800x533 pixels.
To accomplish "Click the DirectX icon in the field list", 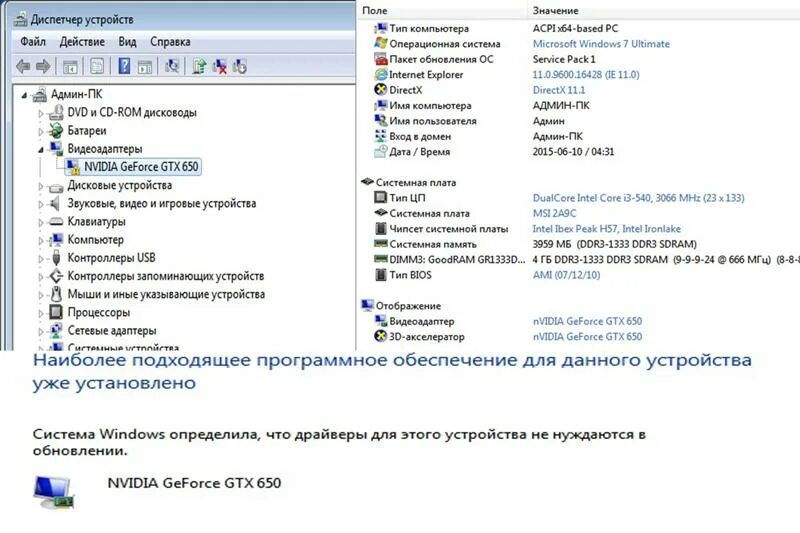I will [381, 90].
